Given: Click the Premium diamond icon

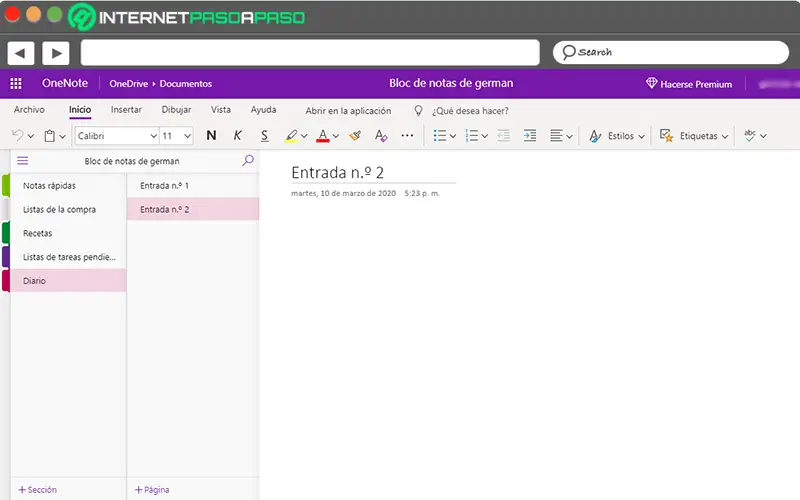Looking at the screenshot, I should point(652,83).
